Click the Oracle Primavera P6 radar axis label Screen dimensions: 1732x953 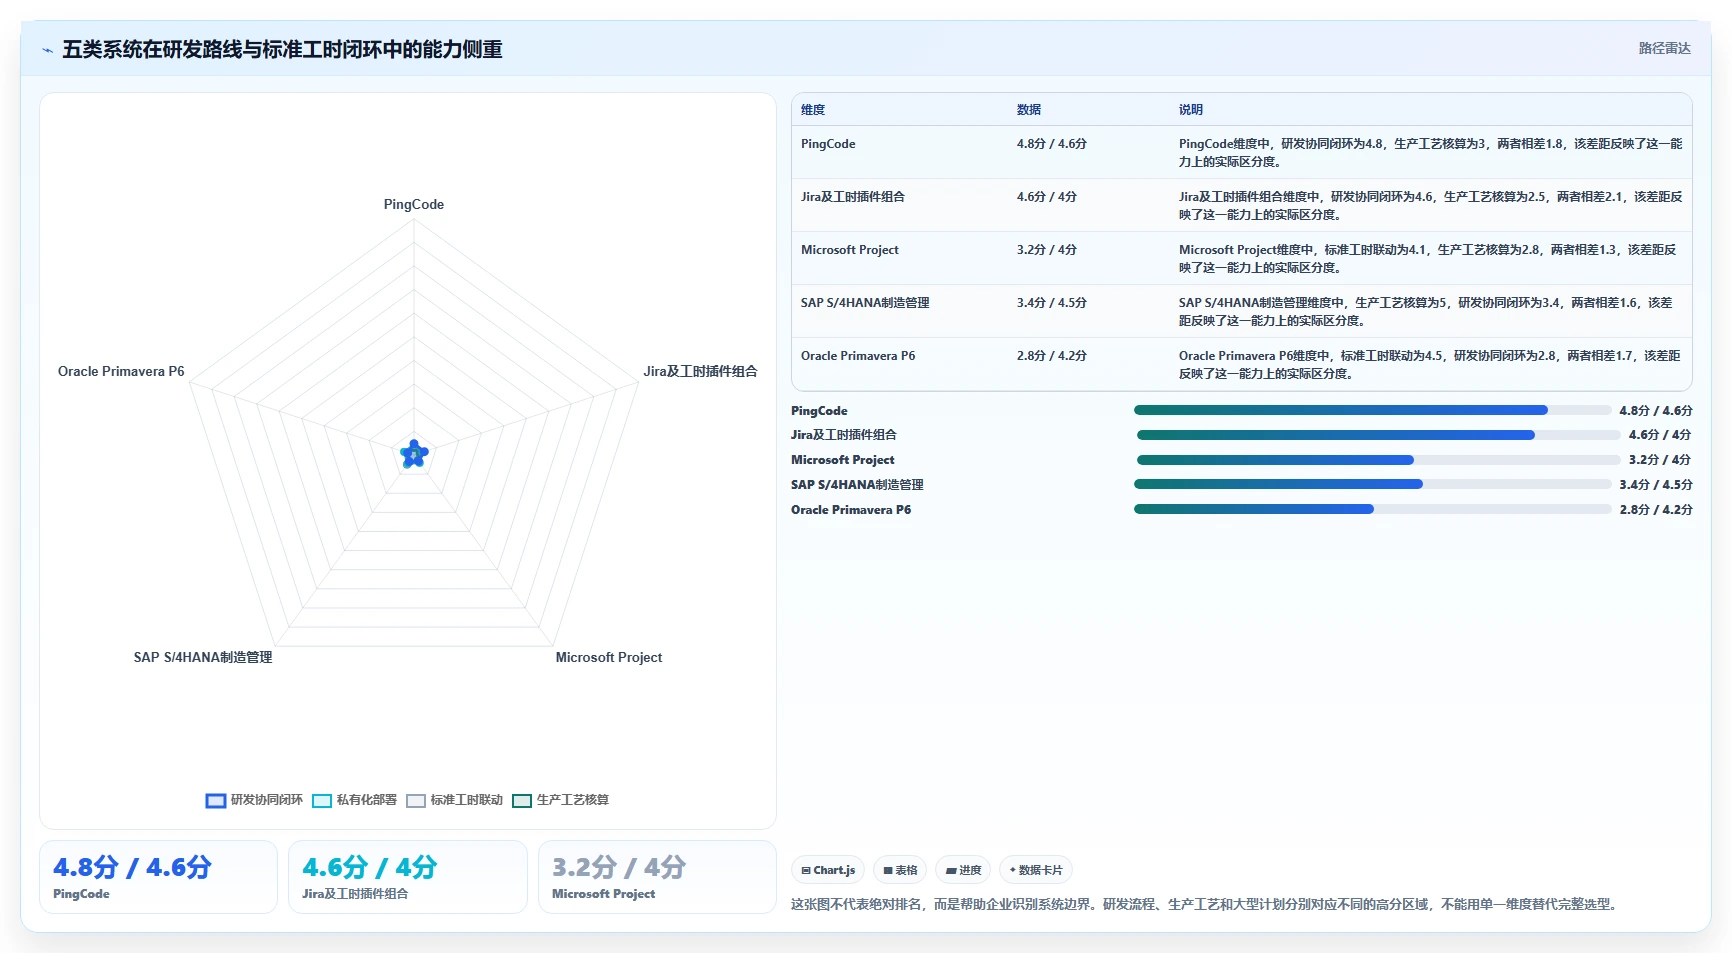[121, 371]
